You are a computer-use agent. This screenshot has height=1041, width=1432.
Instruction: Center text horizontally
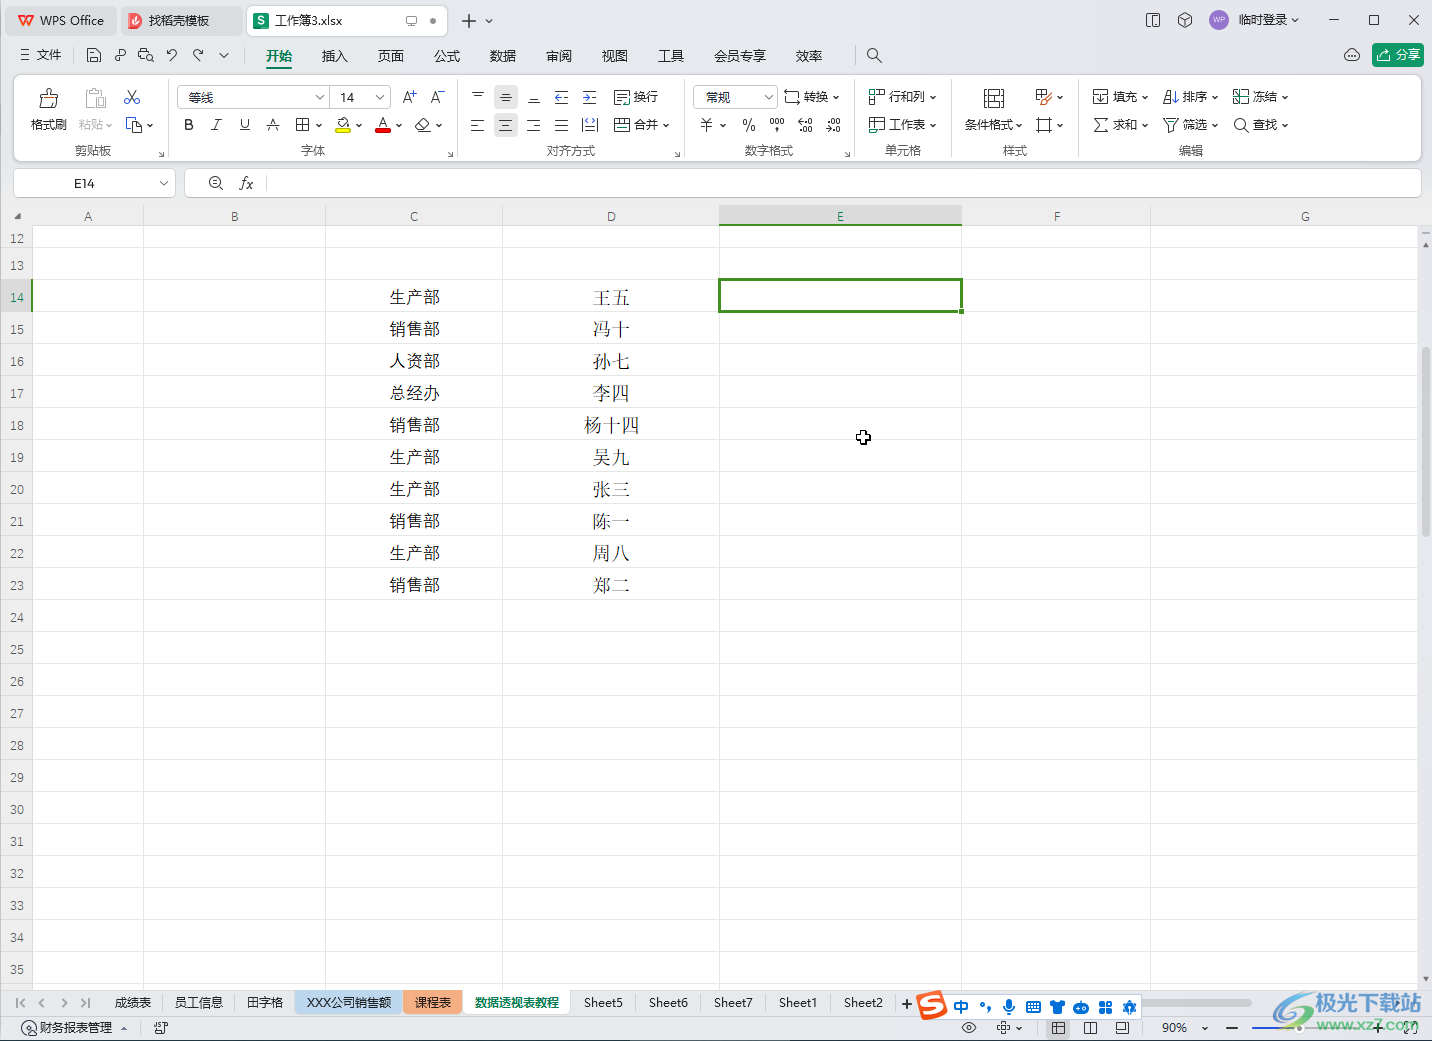tap(506, 125)
